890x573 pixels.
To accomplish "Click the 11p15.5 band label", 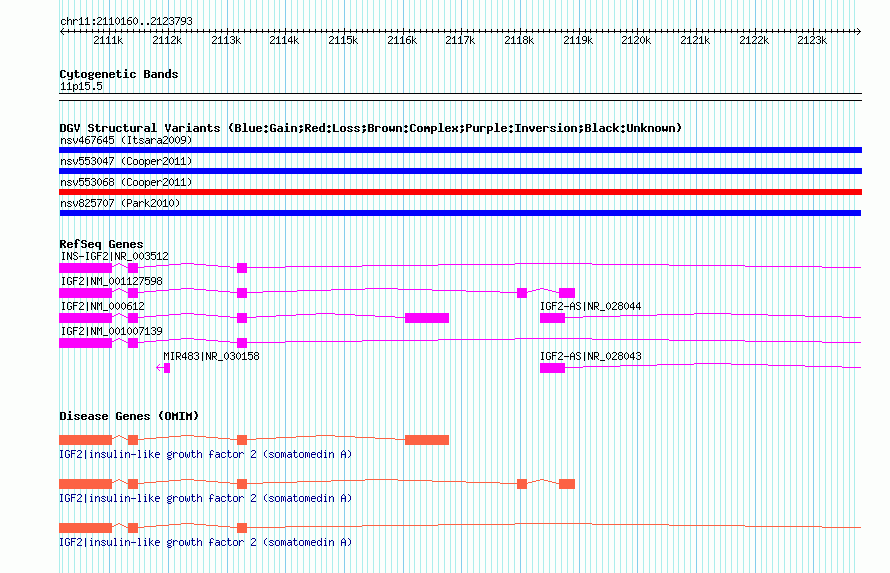I will point(81,86).
